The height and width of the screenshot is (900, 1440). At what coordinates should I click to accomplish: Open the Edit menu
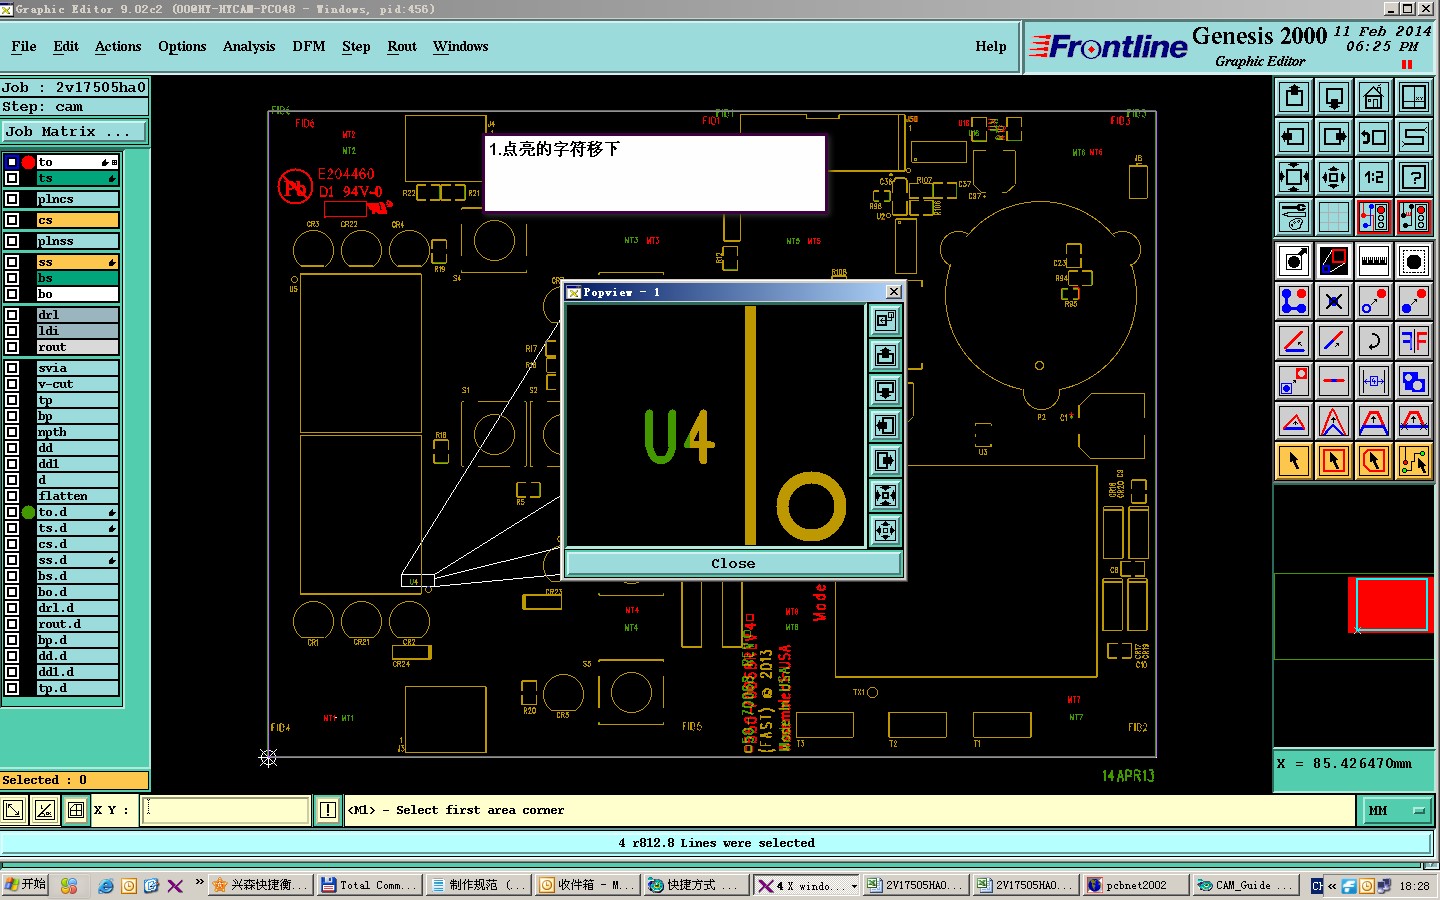[x=66, y=47]
